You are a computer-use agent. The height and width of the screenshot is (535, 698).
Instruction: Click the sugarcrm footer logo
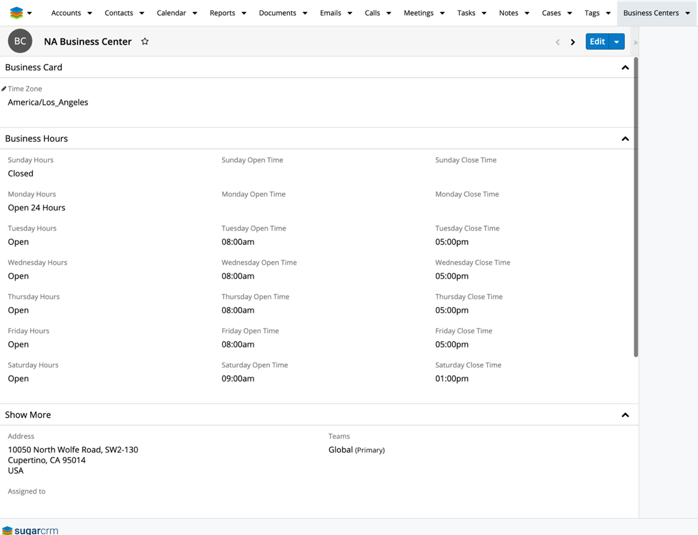(x=30, y=530)
